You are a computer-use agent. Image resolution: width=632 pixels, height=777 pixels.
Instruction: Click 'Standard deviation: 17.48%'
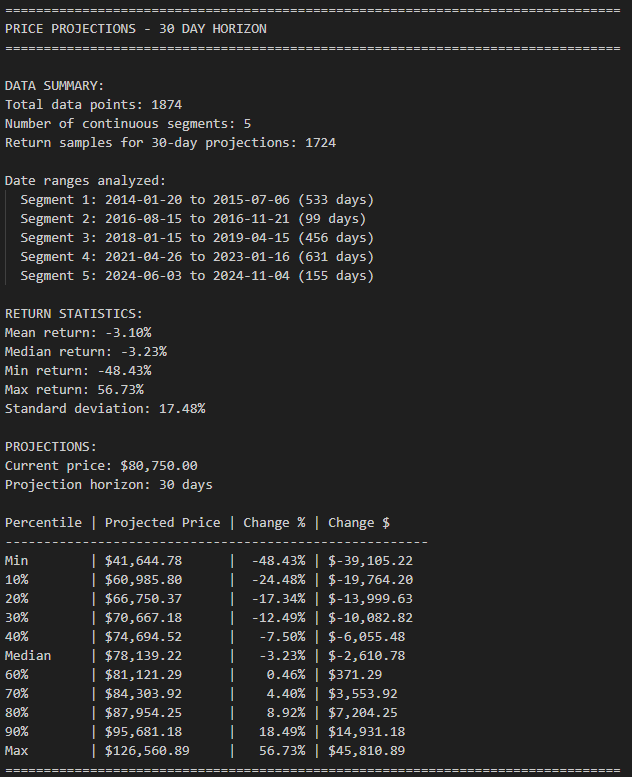click(105, 409)
